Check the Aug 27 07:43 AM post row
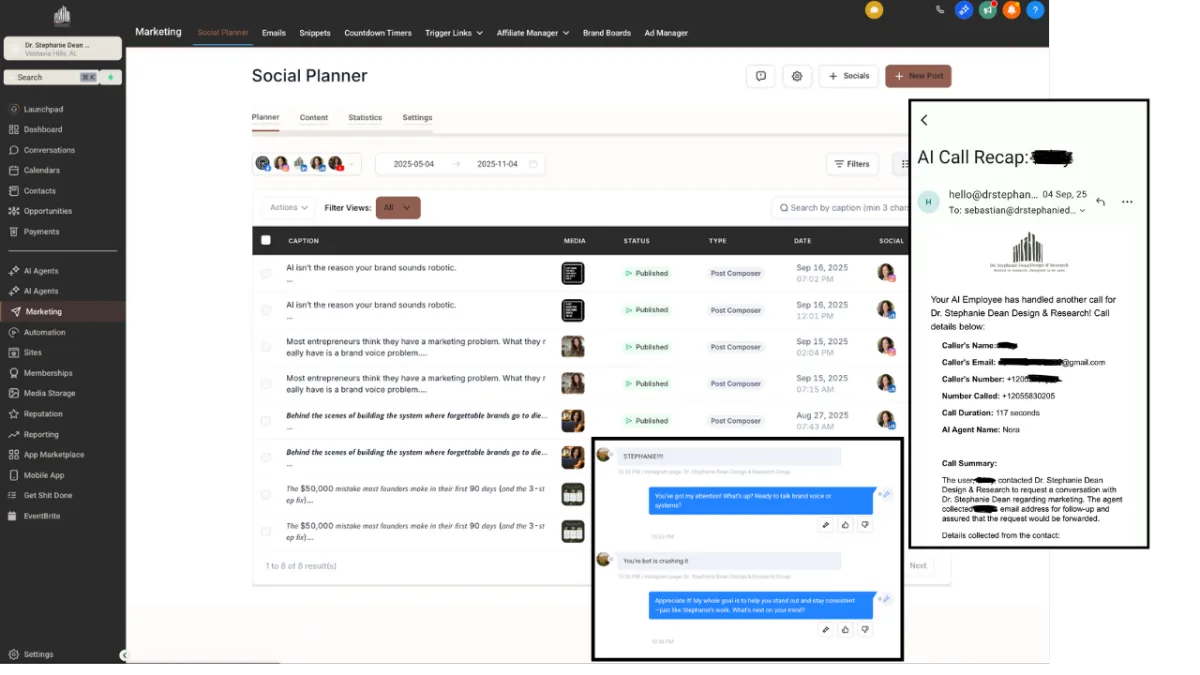Image resolution: width=1200 pixels, height=675 pixels. click(266, 420)
